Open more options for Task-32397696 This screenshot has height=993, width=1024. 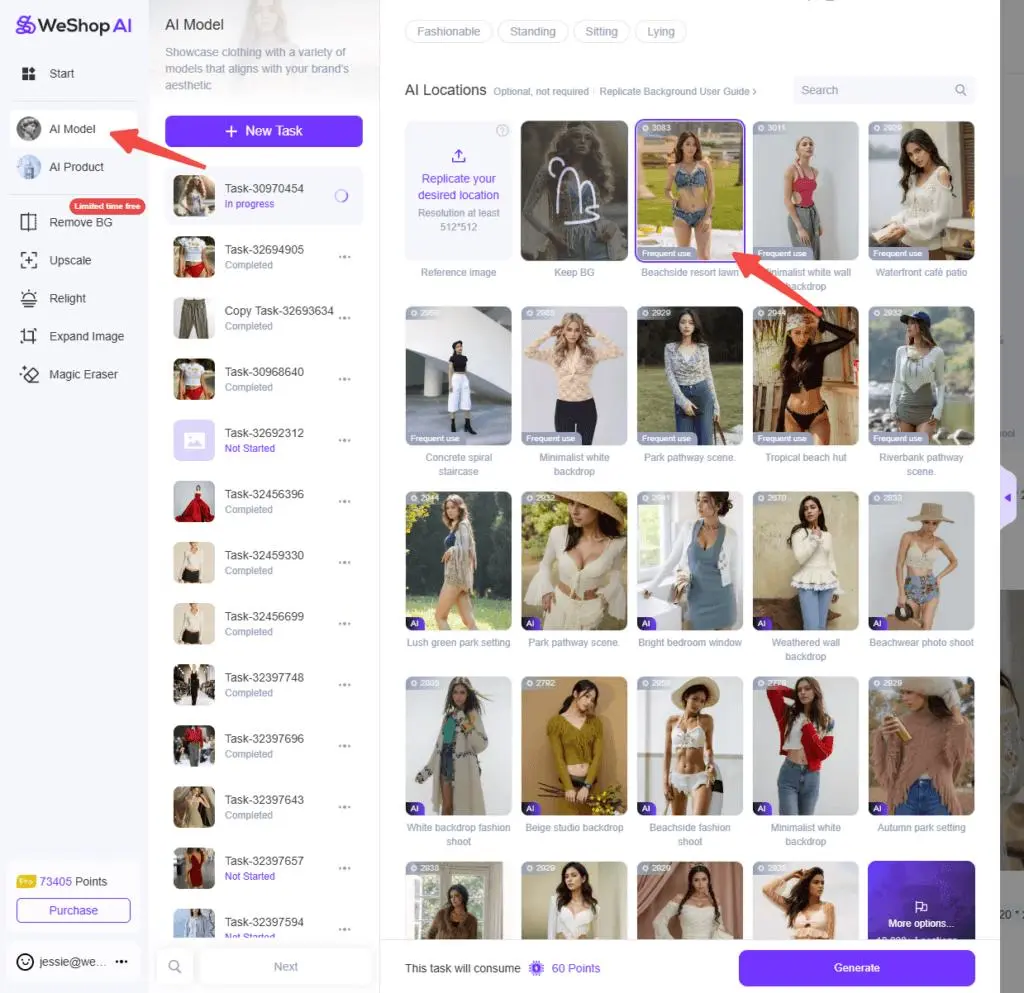[x=345, y=746]
